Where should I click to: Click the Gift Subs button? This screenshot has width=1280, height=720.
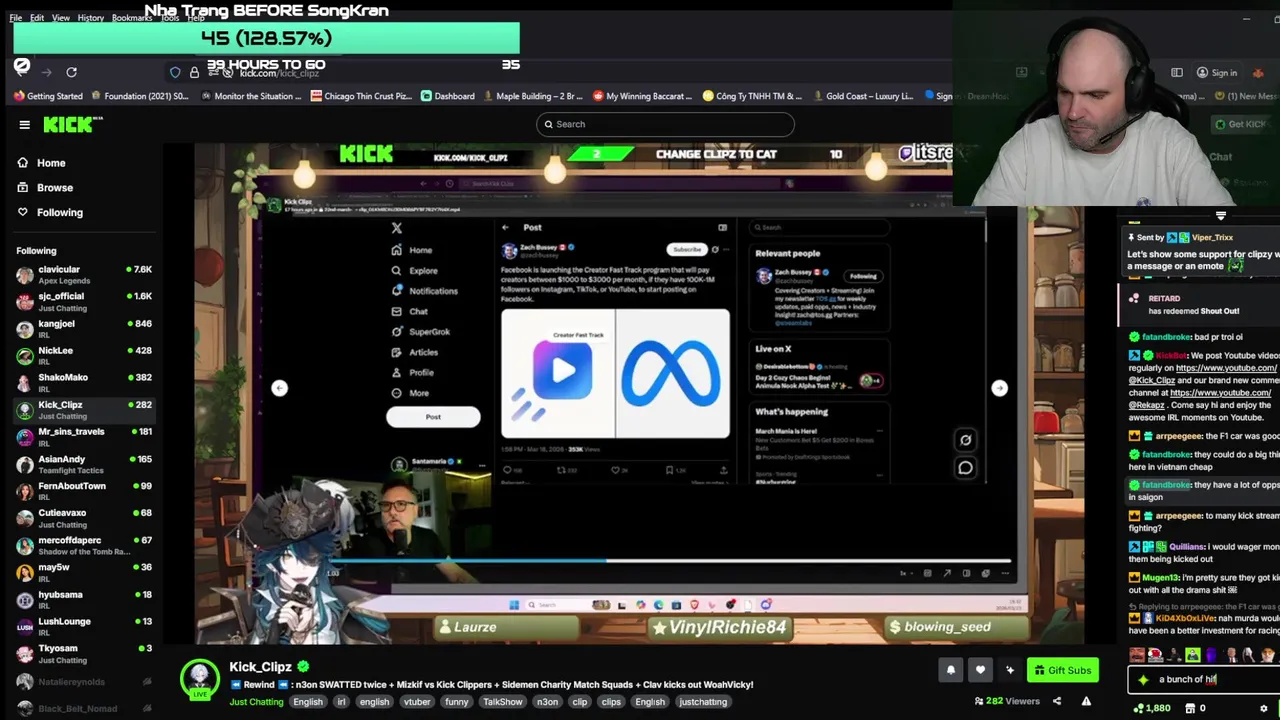pos(1062,670)
